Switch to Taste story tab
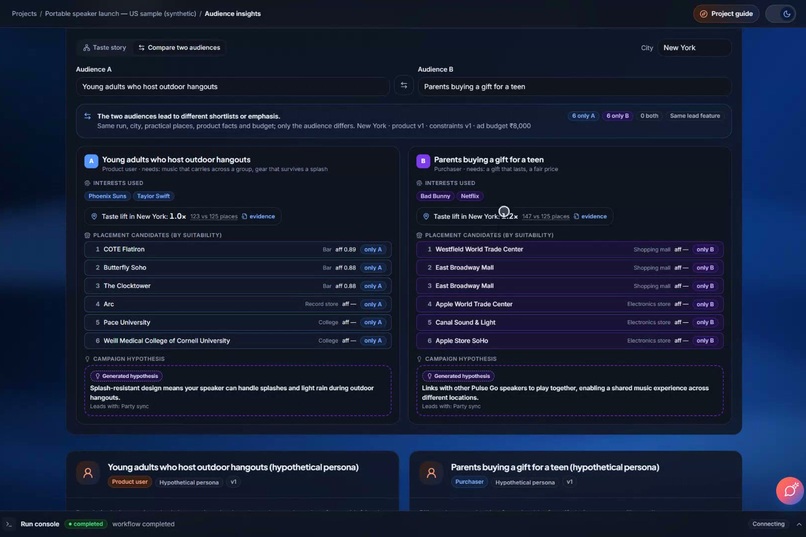The width and height of the screenshot is (806, 537). 105,48
